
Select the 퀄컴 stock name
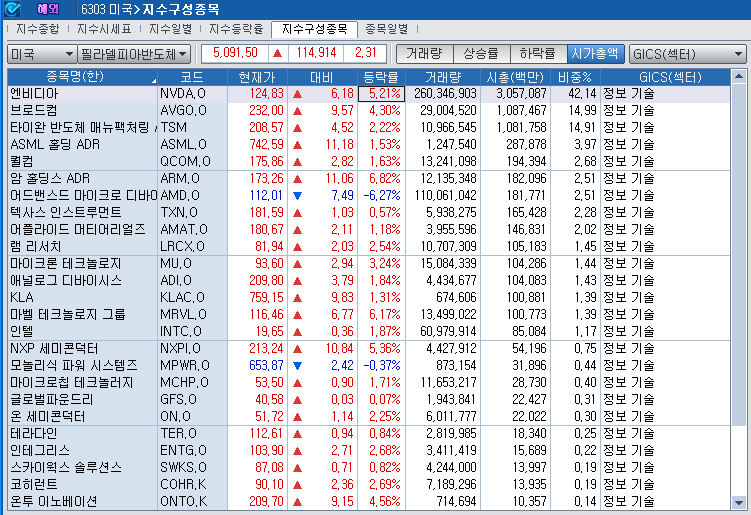pos(22,161)
